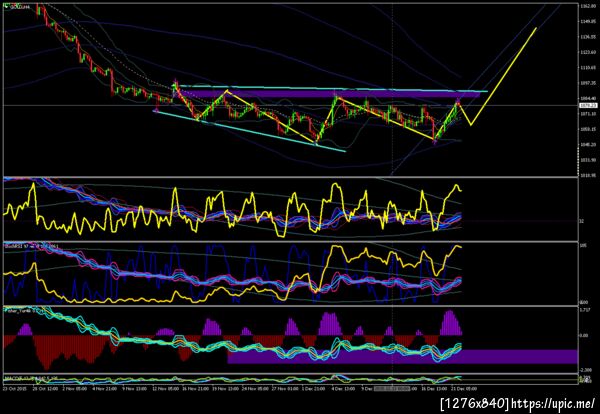Image resolution: width=600 pixels, height=414 pixels.
Task: Click the 4 Nov 21:00 time axis label
Action: (x=103, y=388)
